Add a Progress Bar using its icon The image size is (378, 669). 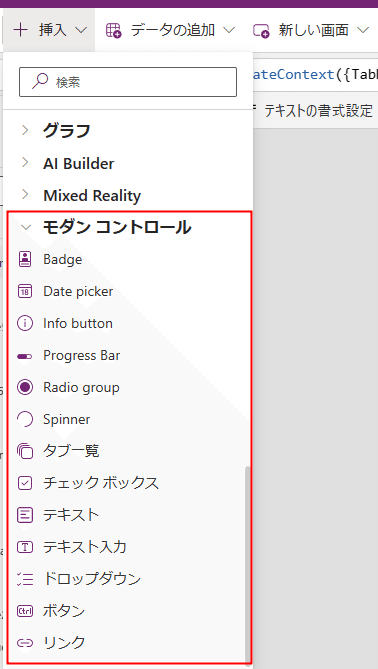(25, 356)
